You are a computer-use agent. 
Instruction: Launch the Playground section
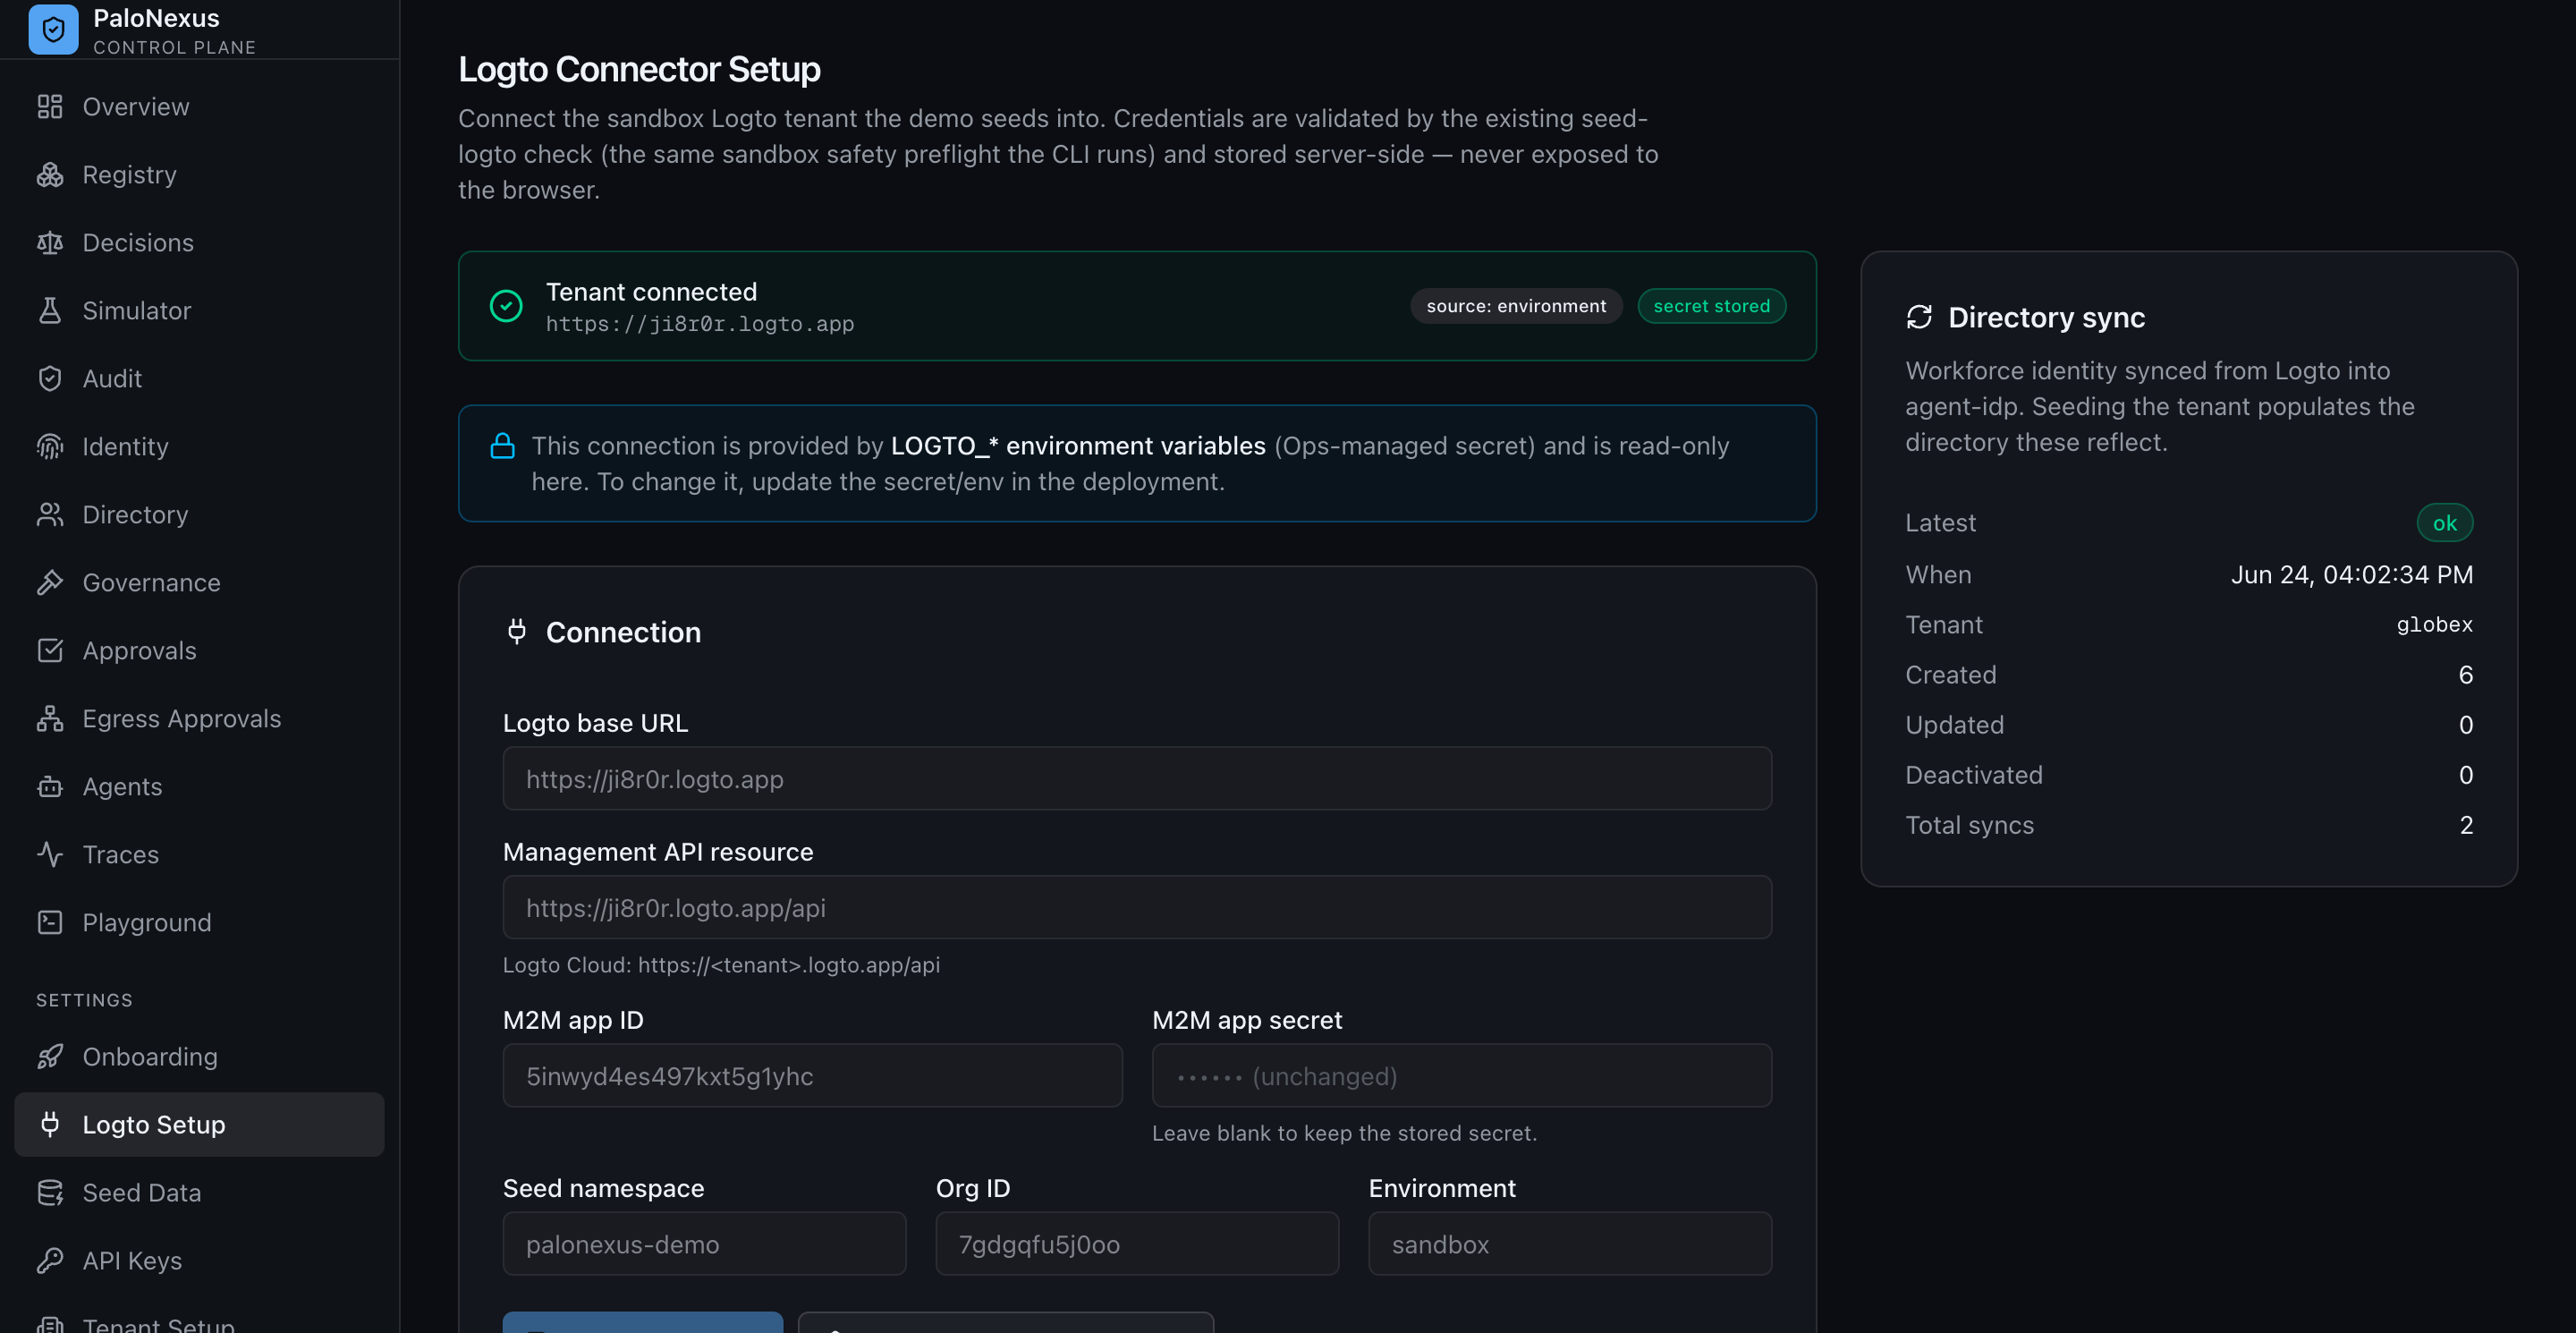click(x=199, y=923)
